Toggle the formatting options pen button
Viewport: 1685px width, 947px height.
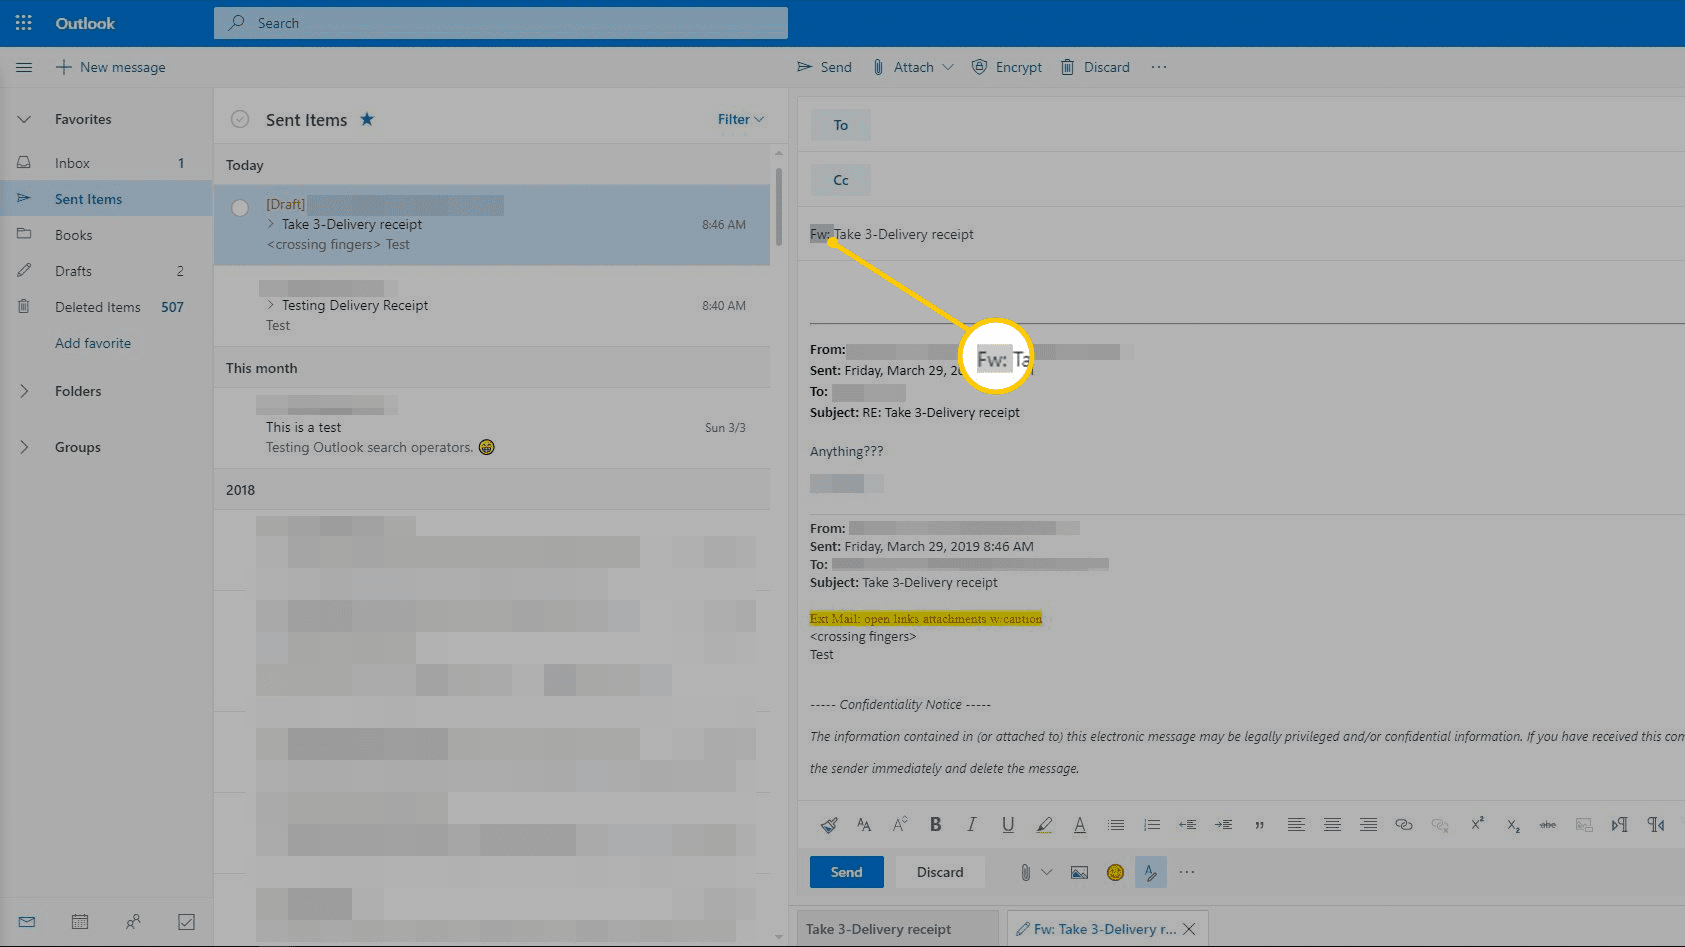click(1151, 872)
